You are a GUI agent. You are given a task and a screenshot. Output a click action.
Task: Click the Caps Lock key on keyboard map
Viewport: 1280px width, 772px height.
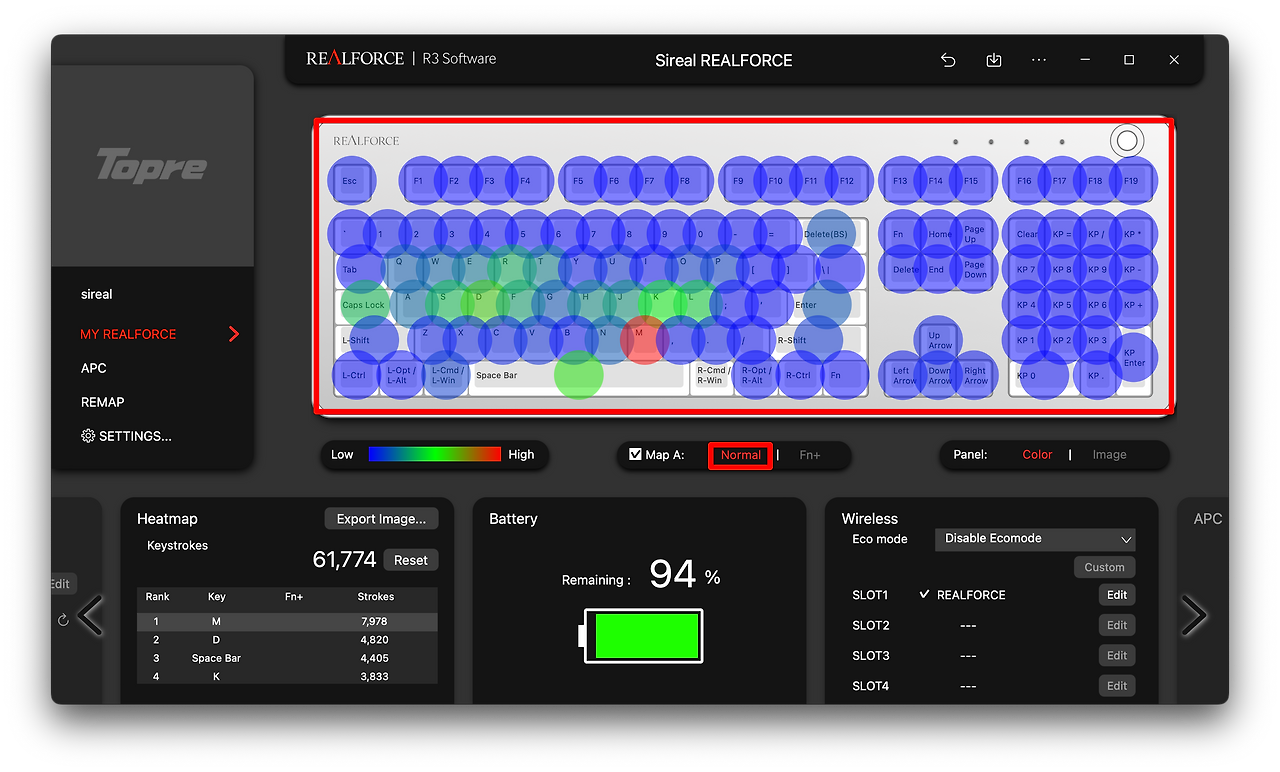click(x=363, y=305)
